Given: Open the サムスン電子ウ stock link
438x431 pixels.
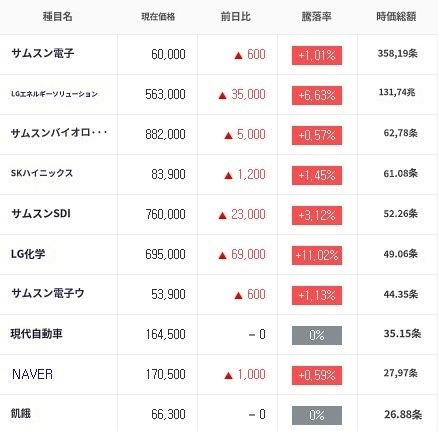Looking at the screenshot, I should [x=48, y=294].
